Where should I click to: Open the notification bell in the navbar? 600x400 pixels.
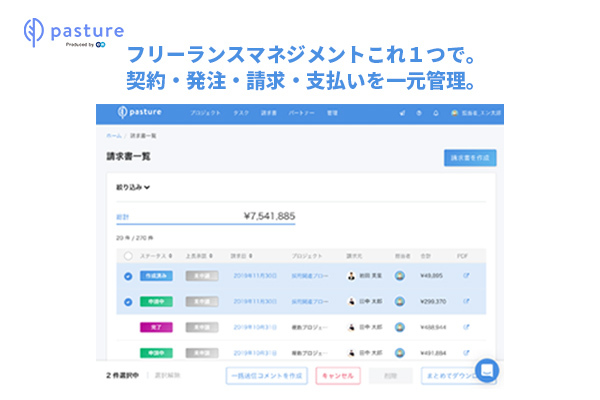436,113
